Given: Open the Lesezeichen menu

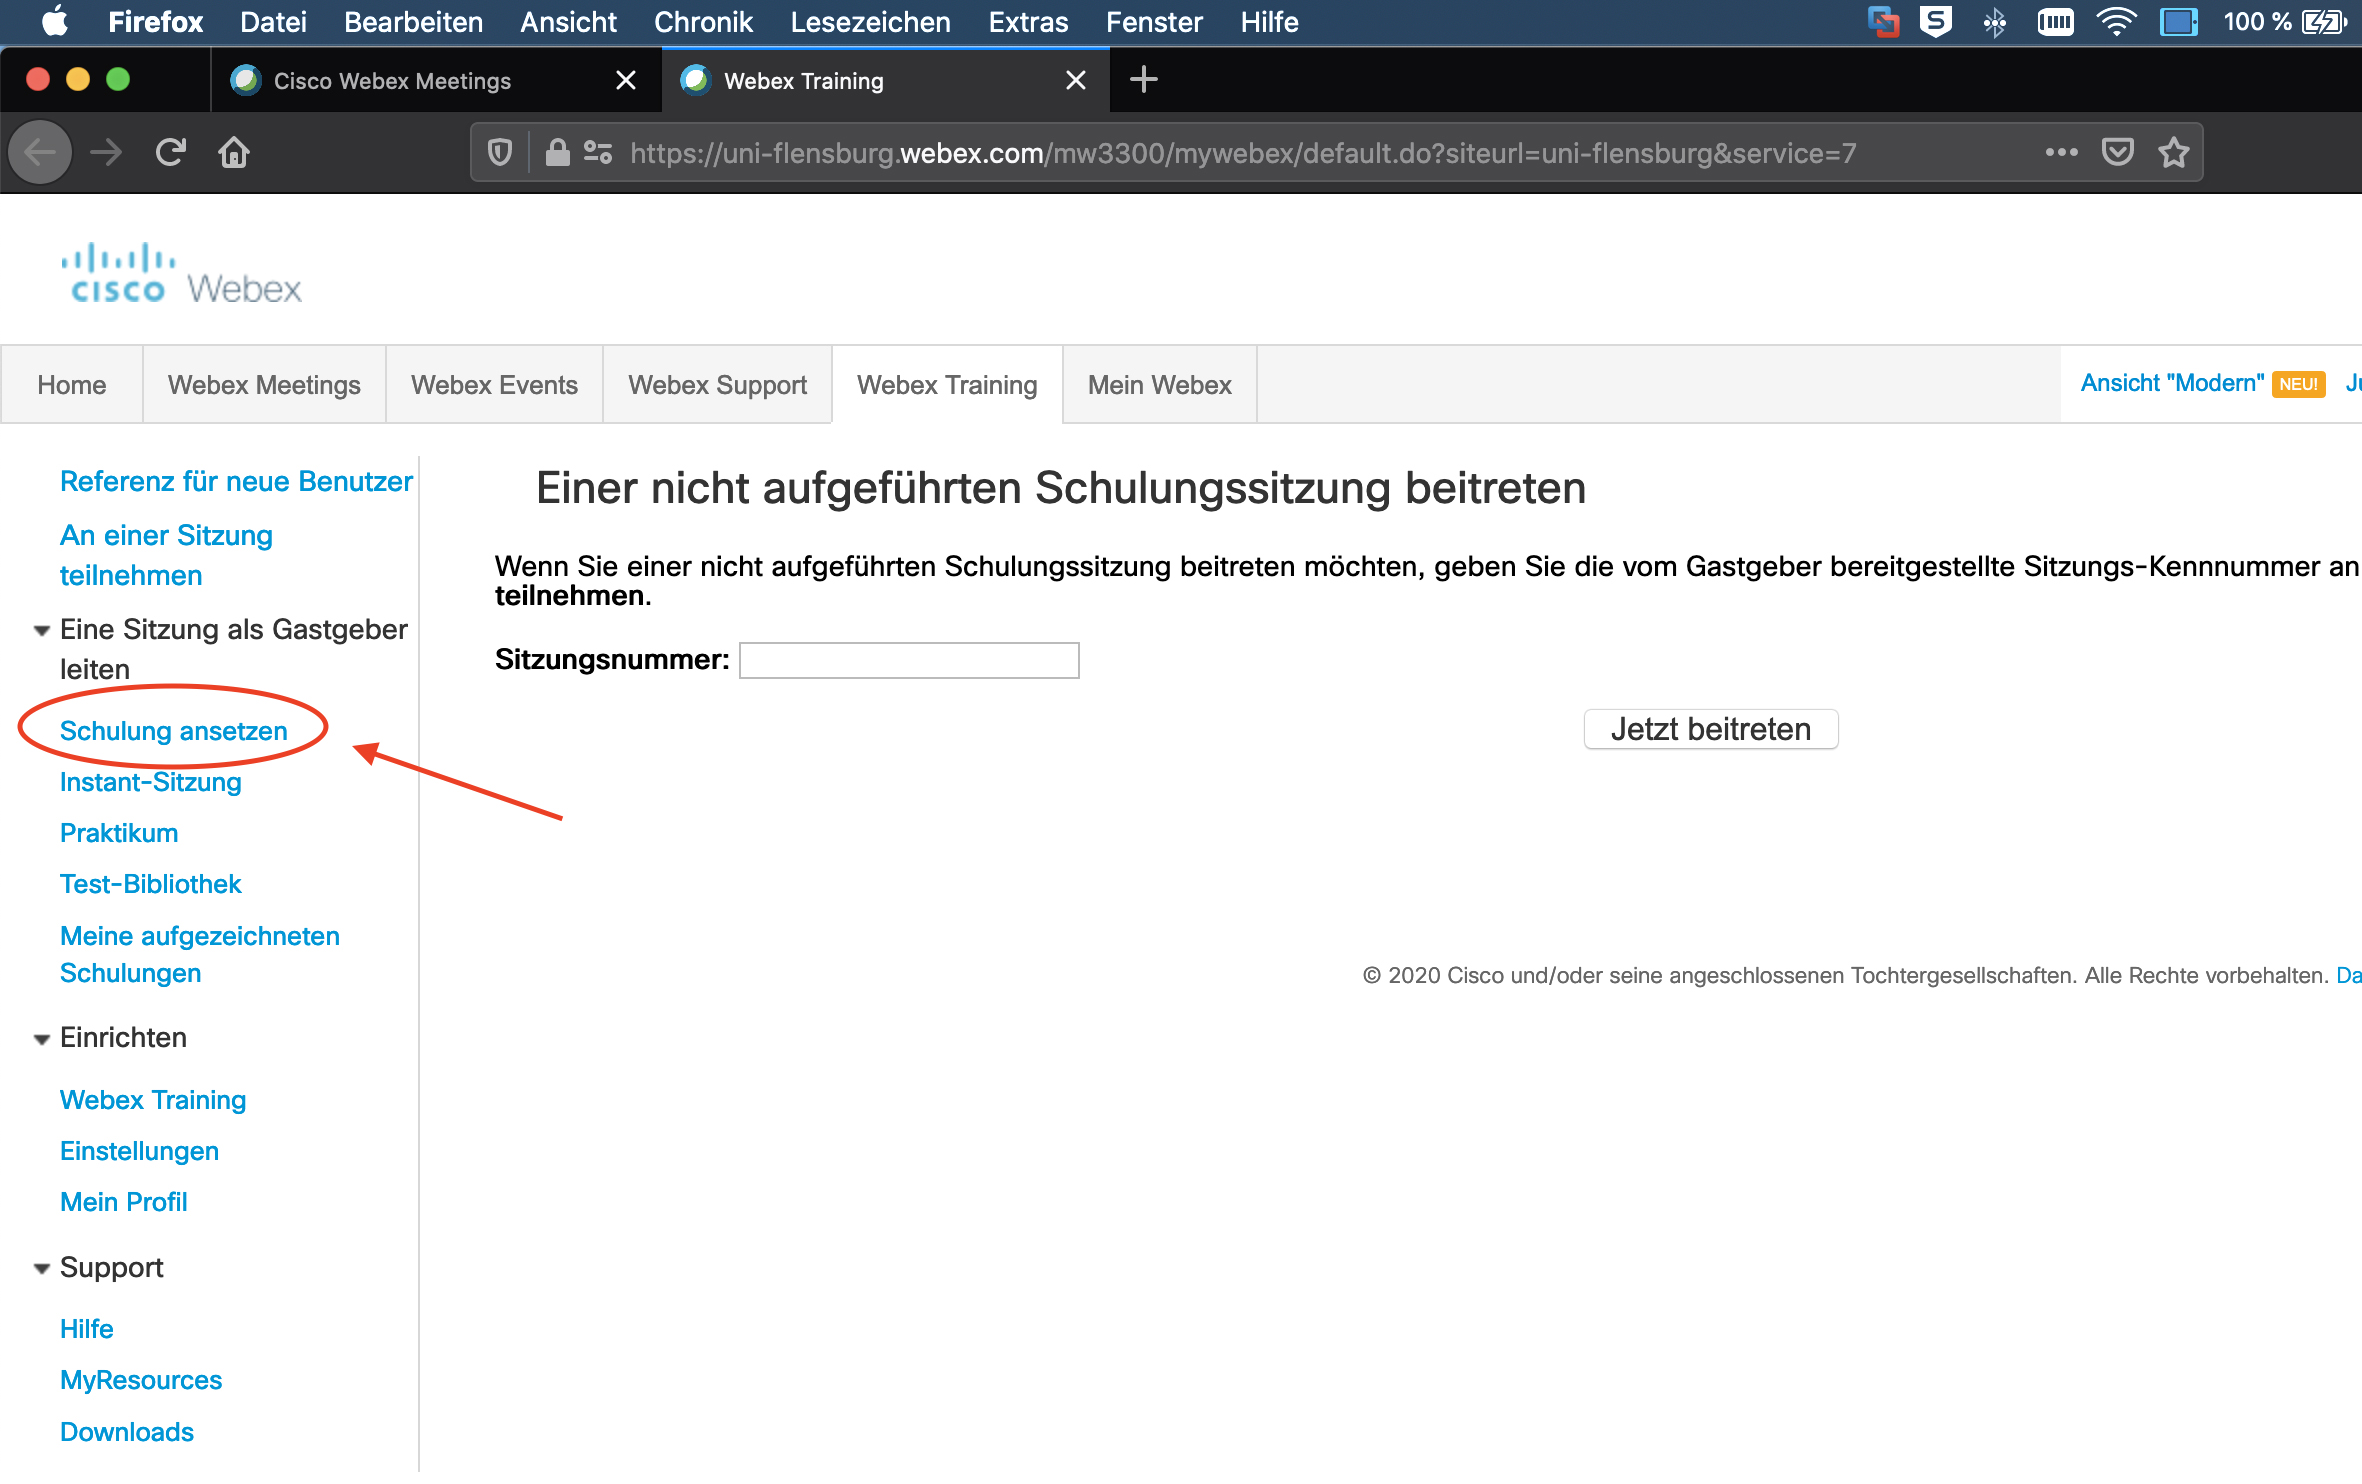Looking at the screenshot, I should coord(870,21).
